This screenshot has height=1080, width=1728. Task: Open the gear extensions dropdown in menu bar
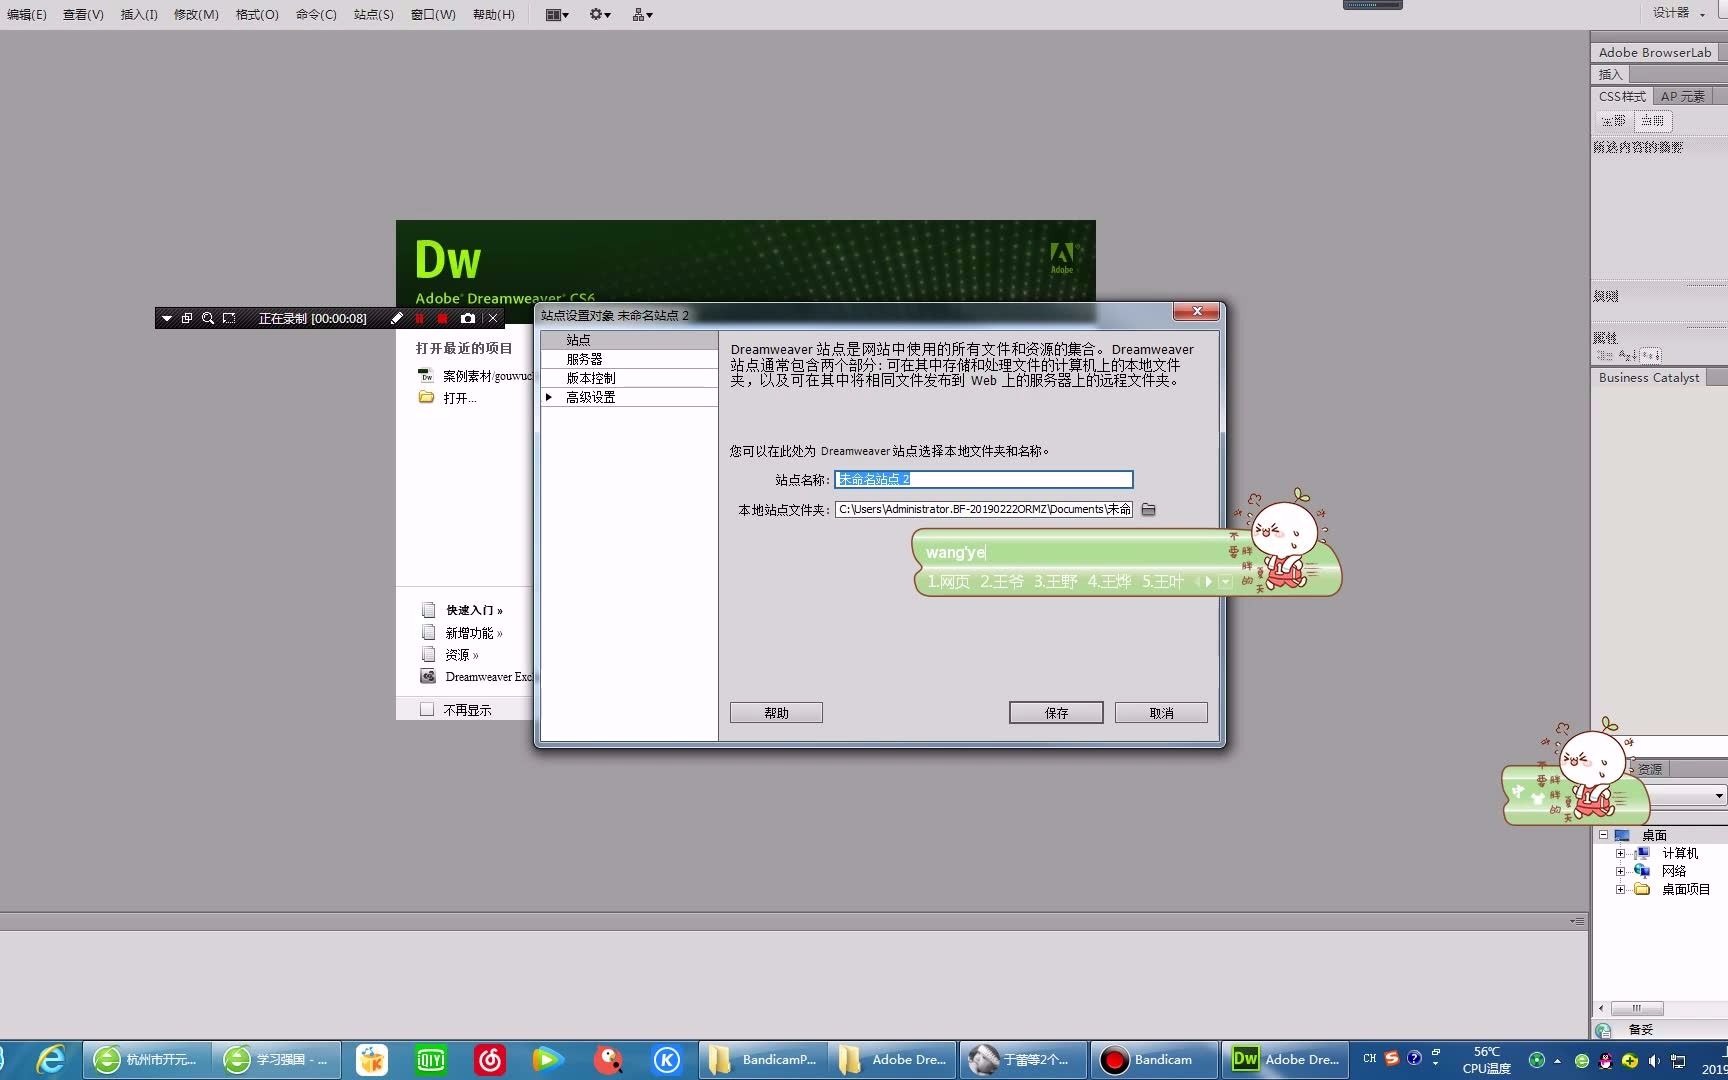600,14
